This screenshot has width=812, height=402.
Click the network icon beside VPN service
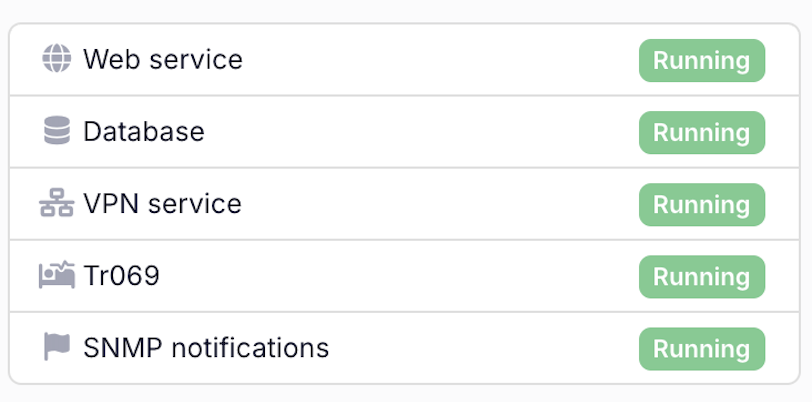(57, 204)
